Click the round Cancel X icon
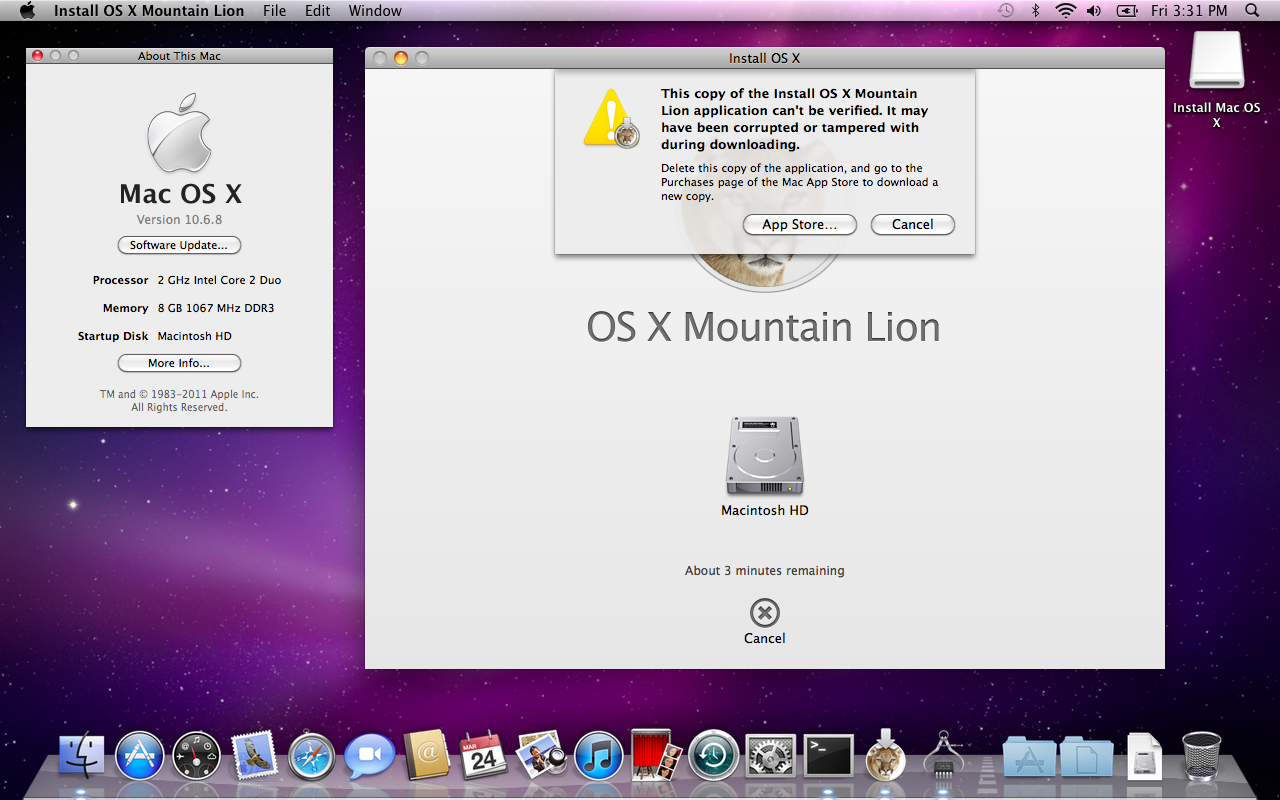This screenshot has width=1280, height=800. [764, 613]
